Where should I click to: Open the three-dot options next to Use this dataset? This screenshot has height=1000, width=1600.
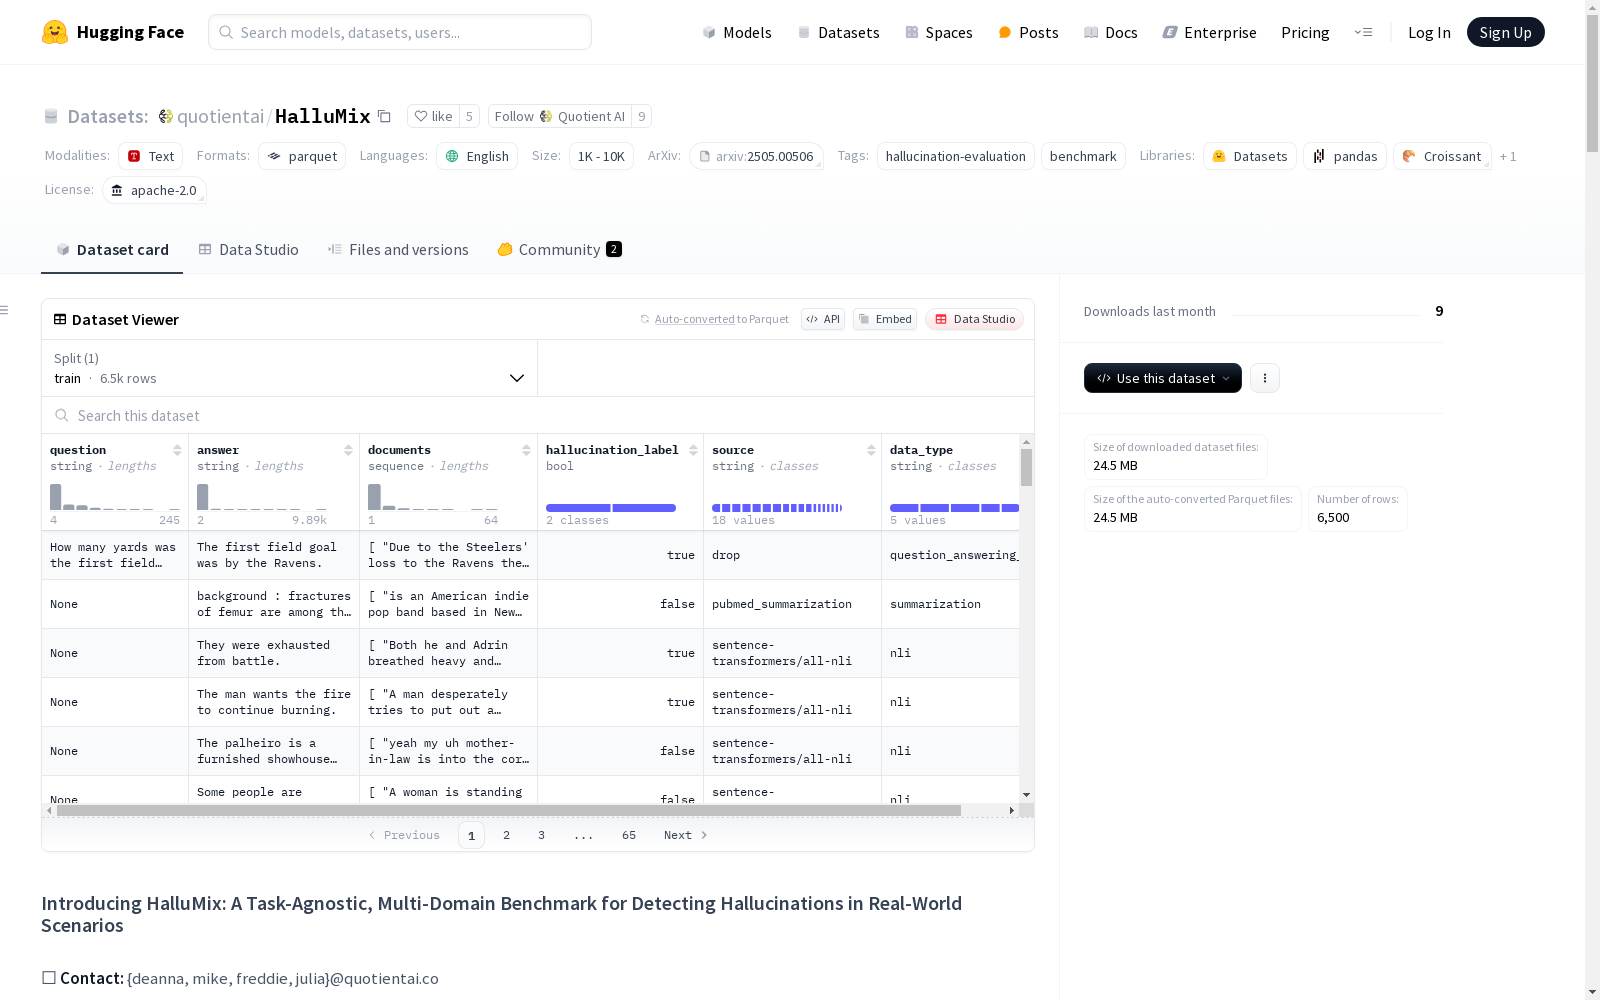tap(1265, 378)
